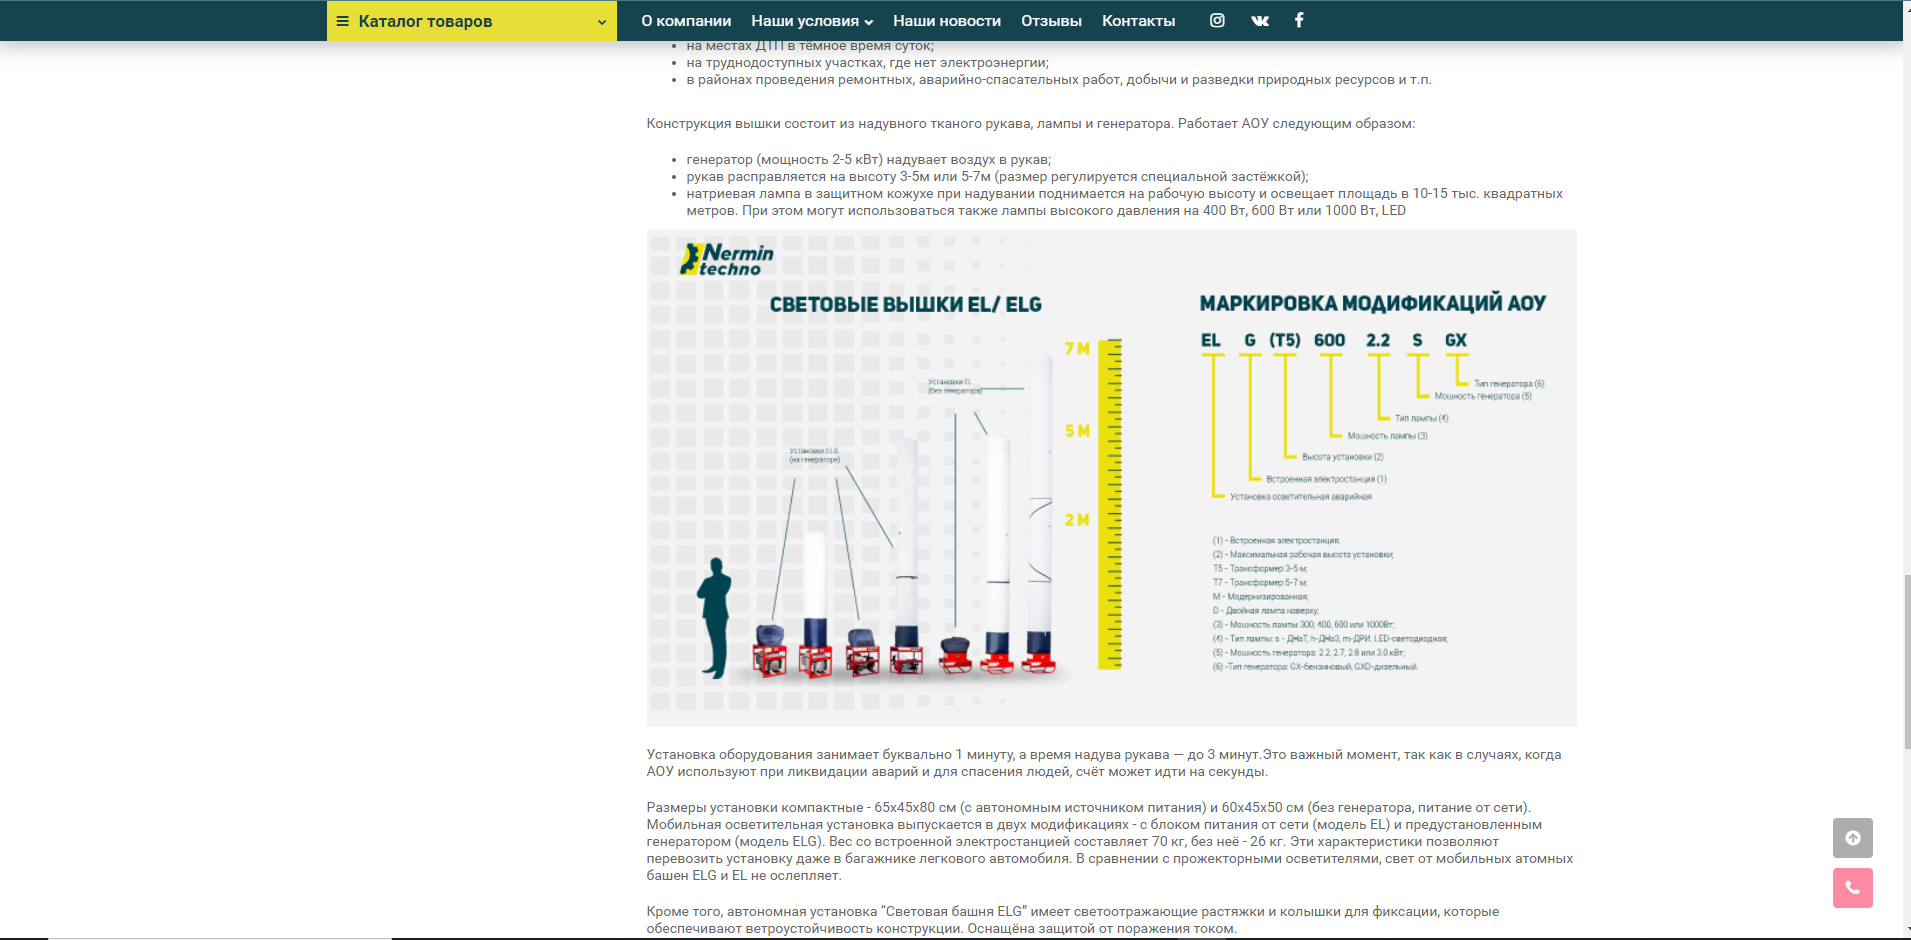Open the Instagram page icon

tap(1217, 20)
